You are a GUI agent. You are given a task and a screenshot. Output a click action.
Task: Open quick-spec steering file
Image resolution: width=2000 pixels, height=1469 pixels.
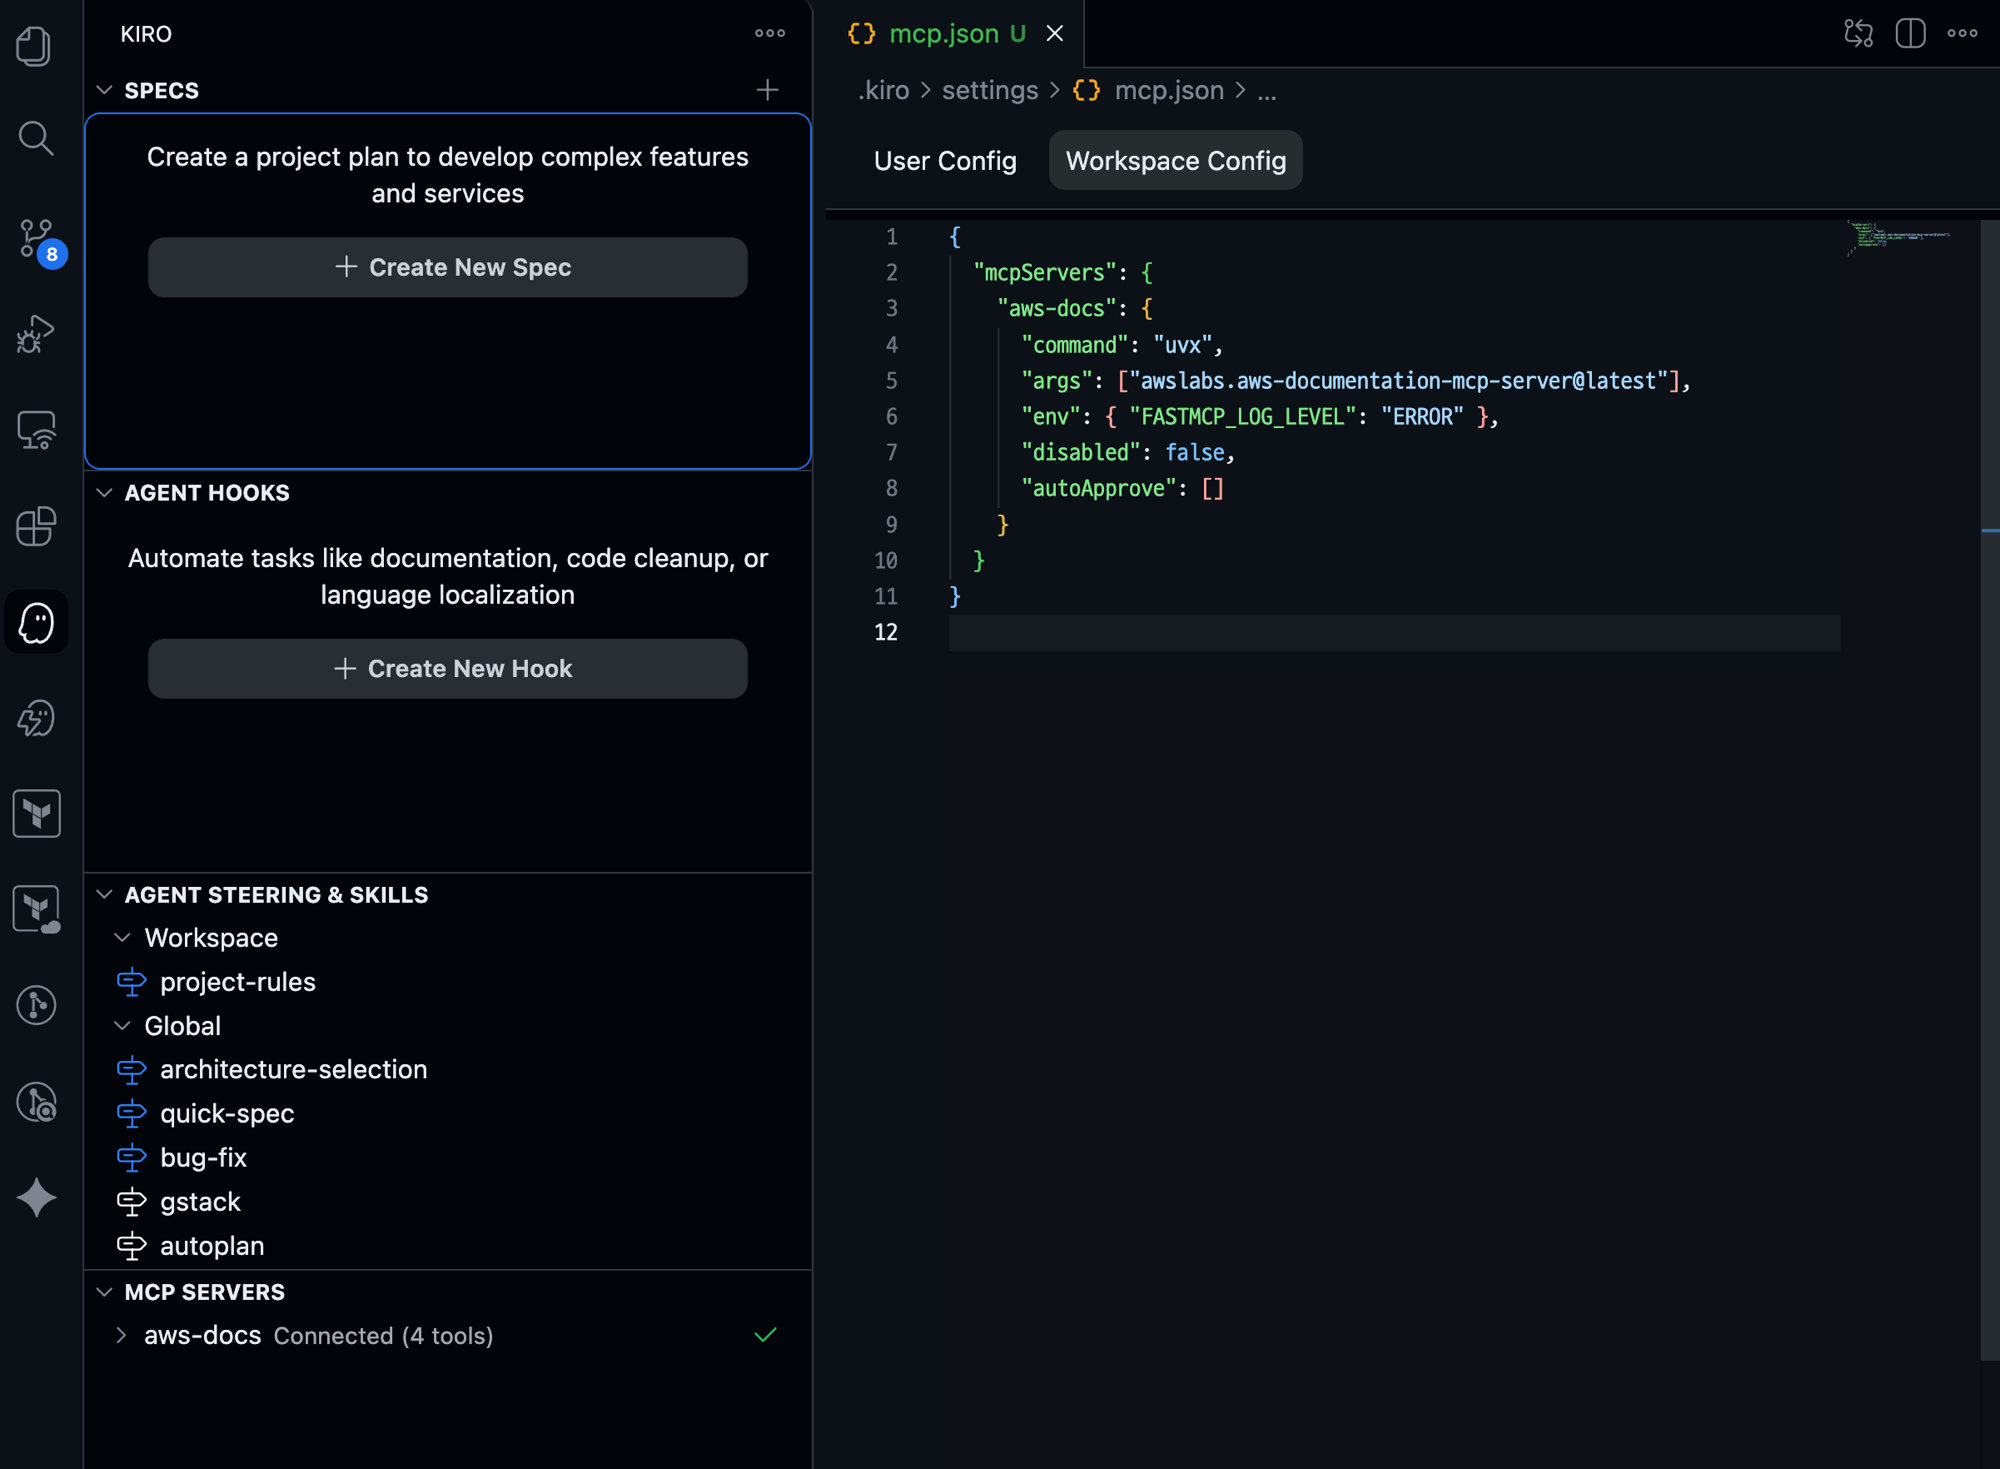227,1113
